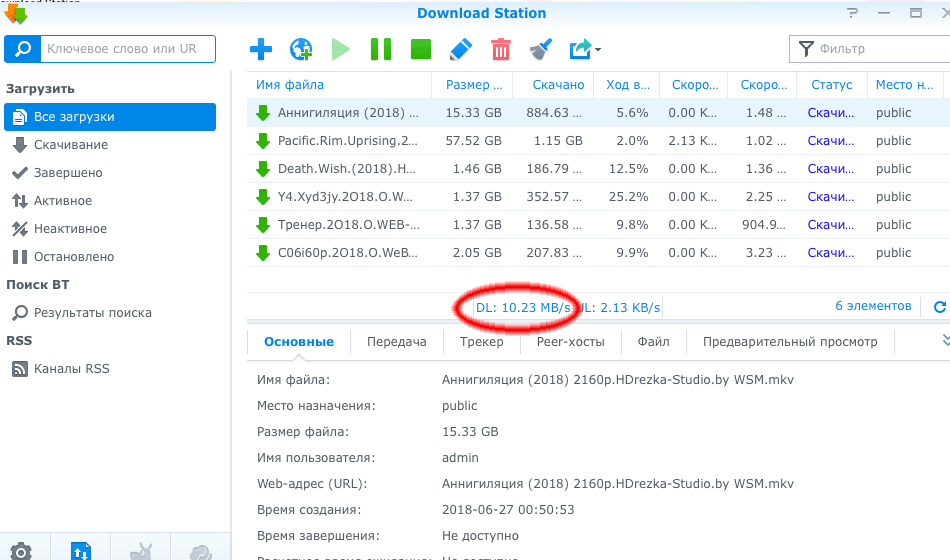The height and width of the screenshot is (560, 950).
Task: Click the blue pencil edit icon
Action: [x=460, y=49]
